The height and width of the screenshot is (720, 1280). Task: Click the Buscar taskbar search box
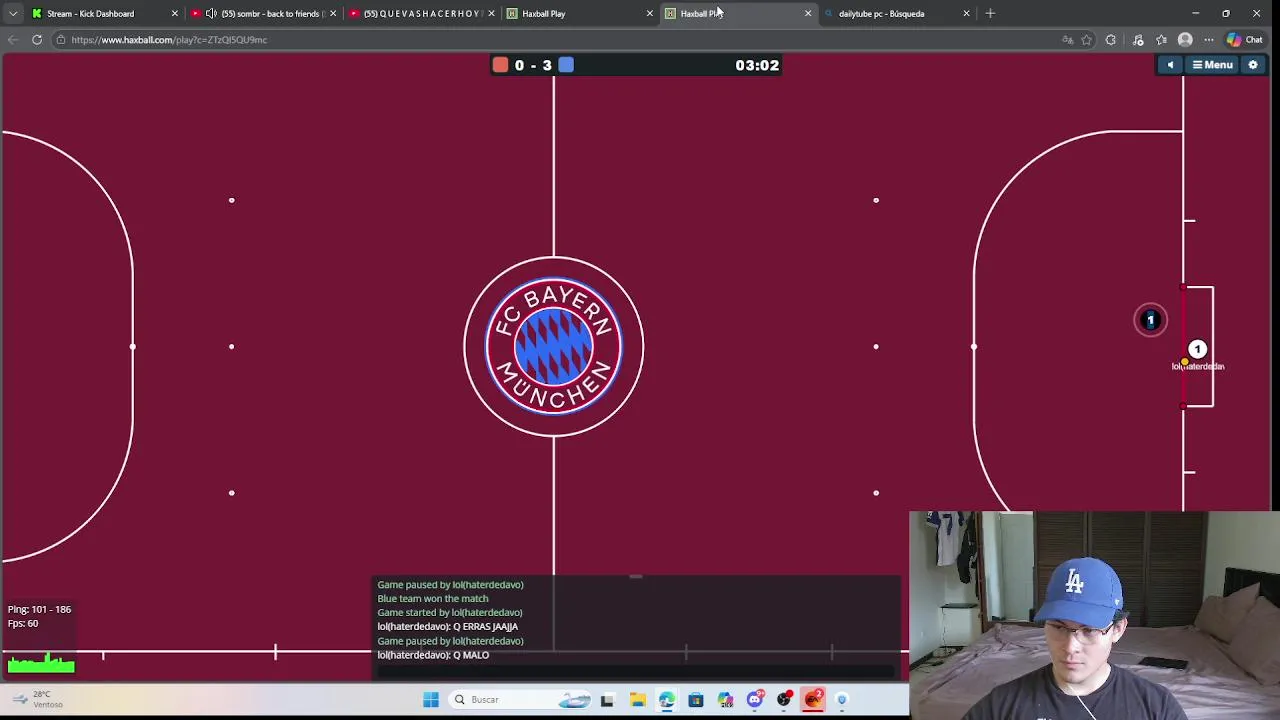click(520, 699)
